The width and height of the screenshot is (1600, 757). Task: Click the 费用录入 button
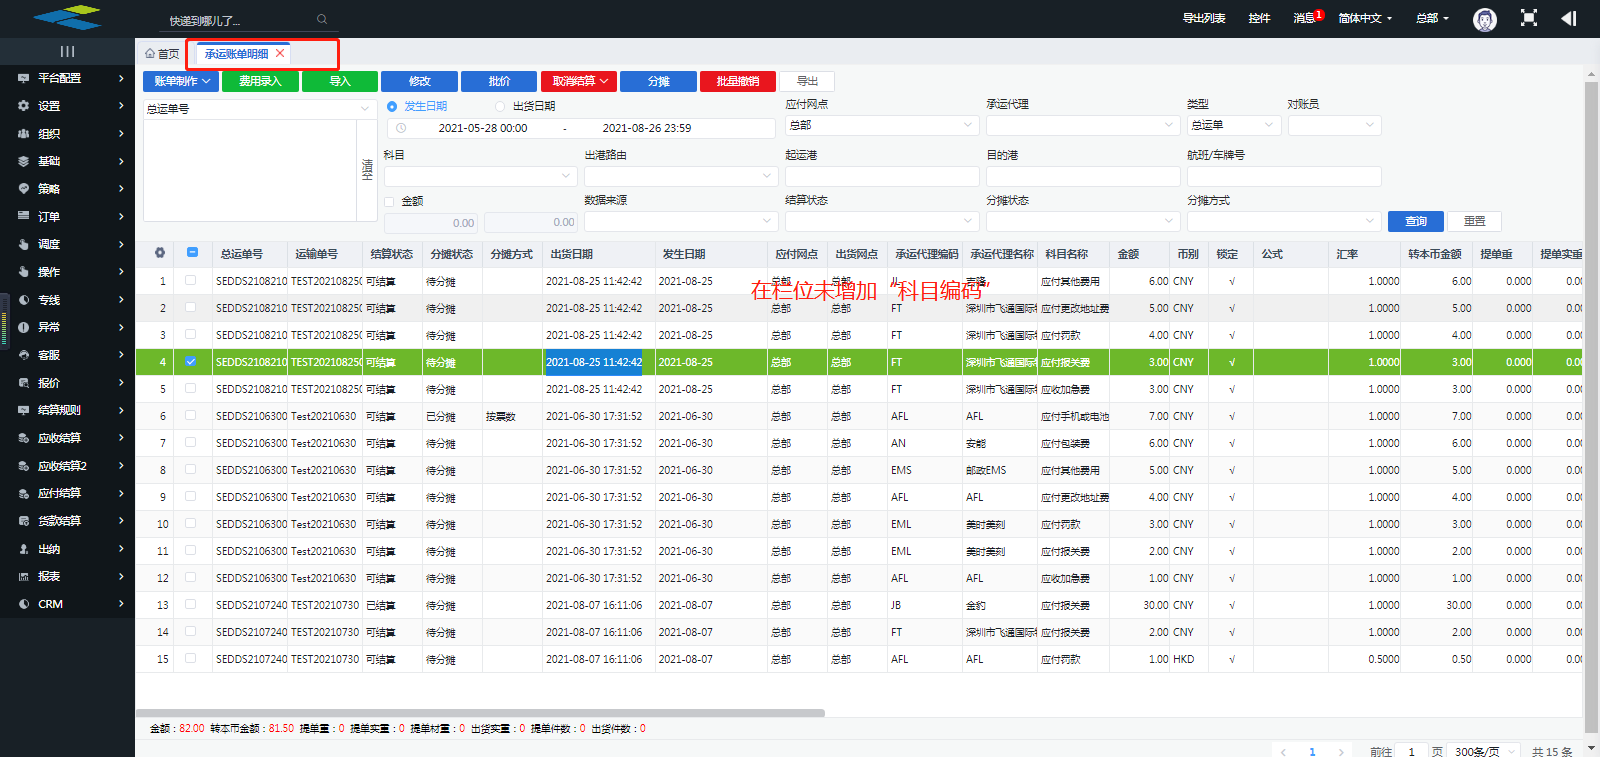tap(260, 81)
